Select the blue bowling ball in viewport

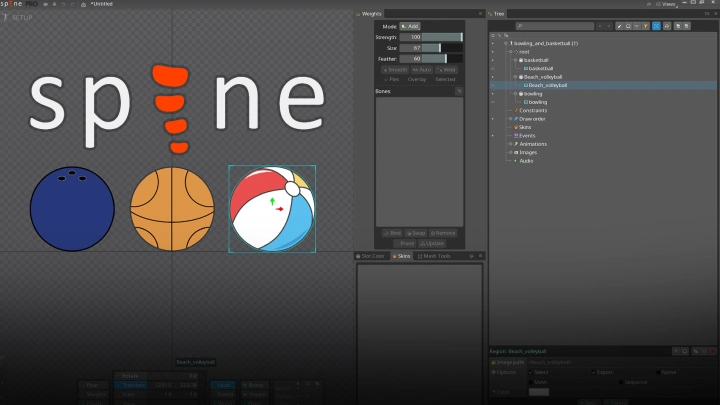tap(72, 209)
